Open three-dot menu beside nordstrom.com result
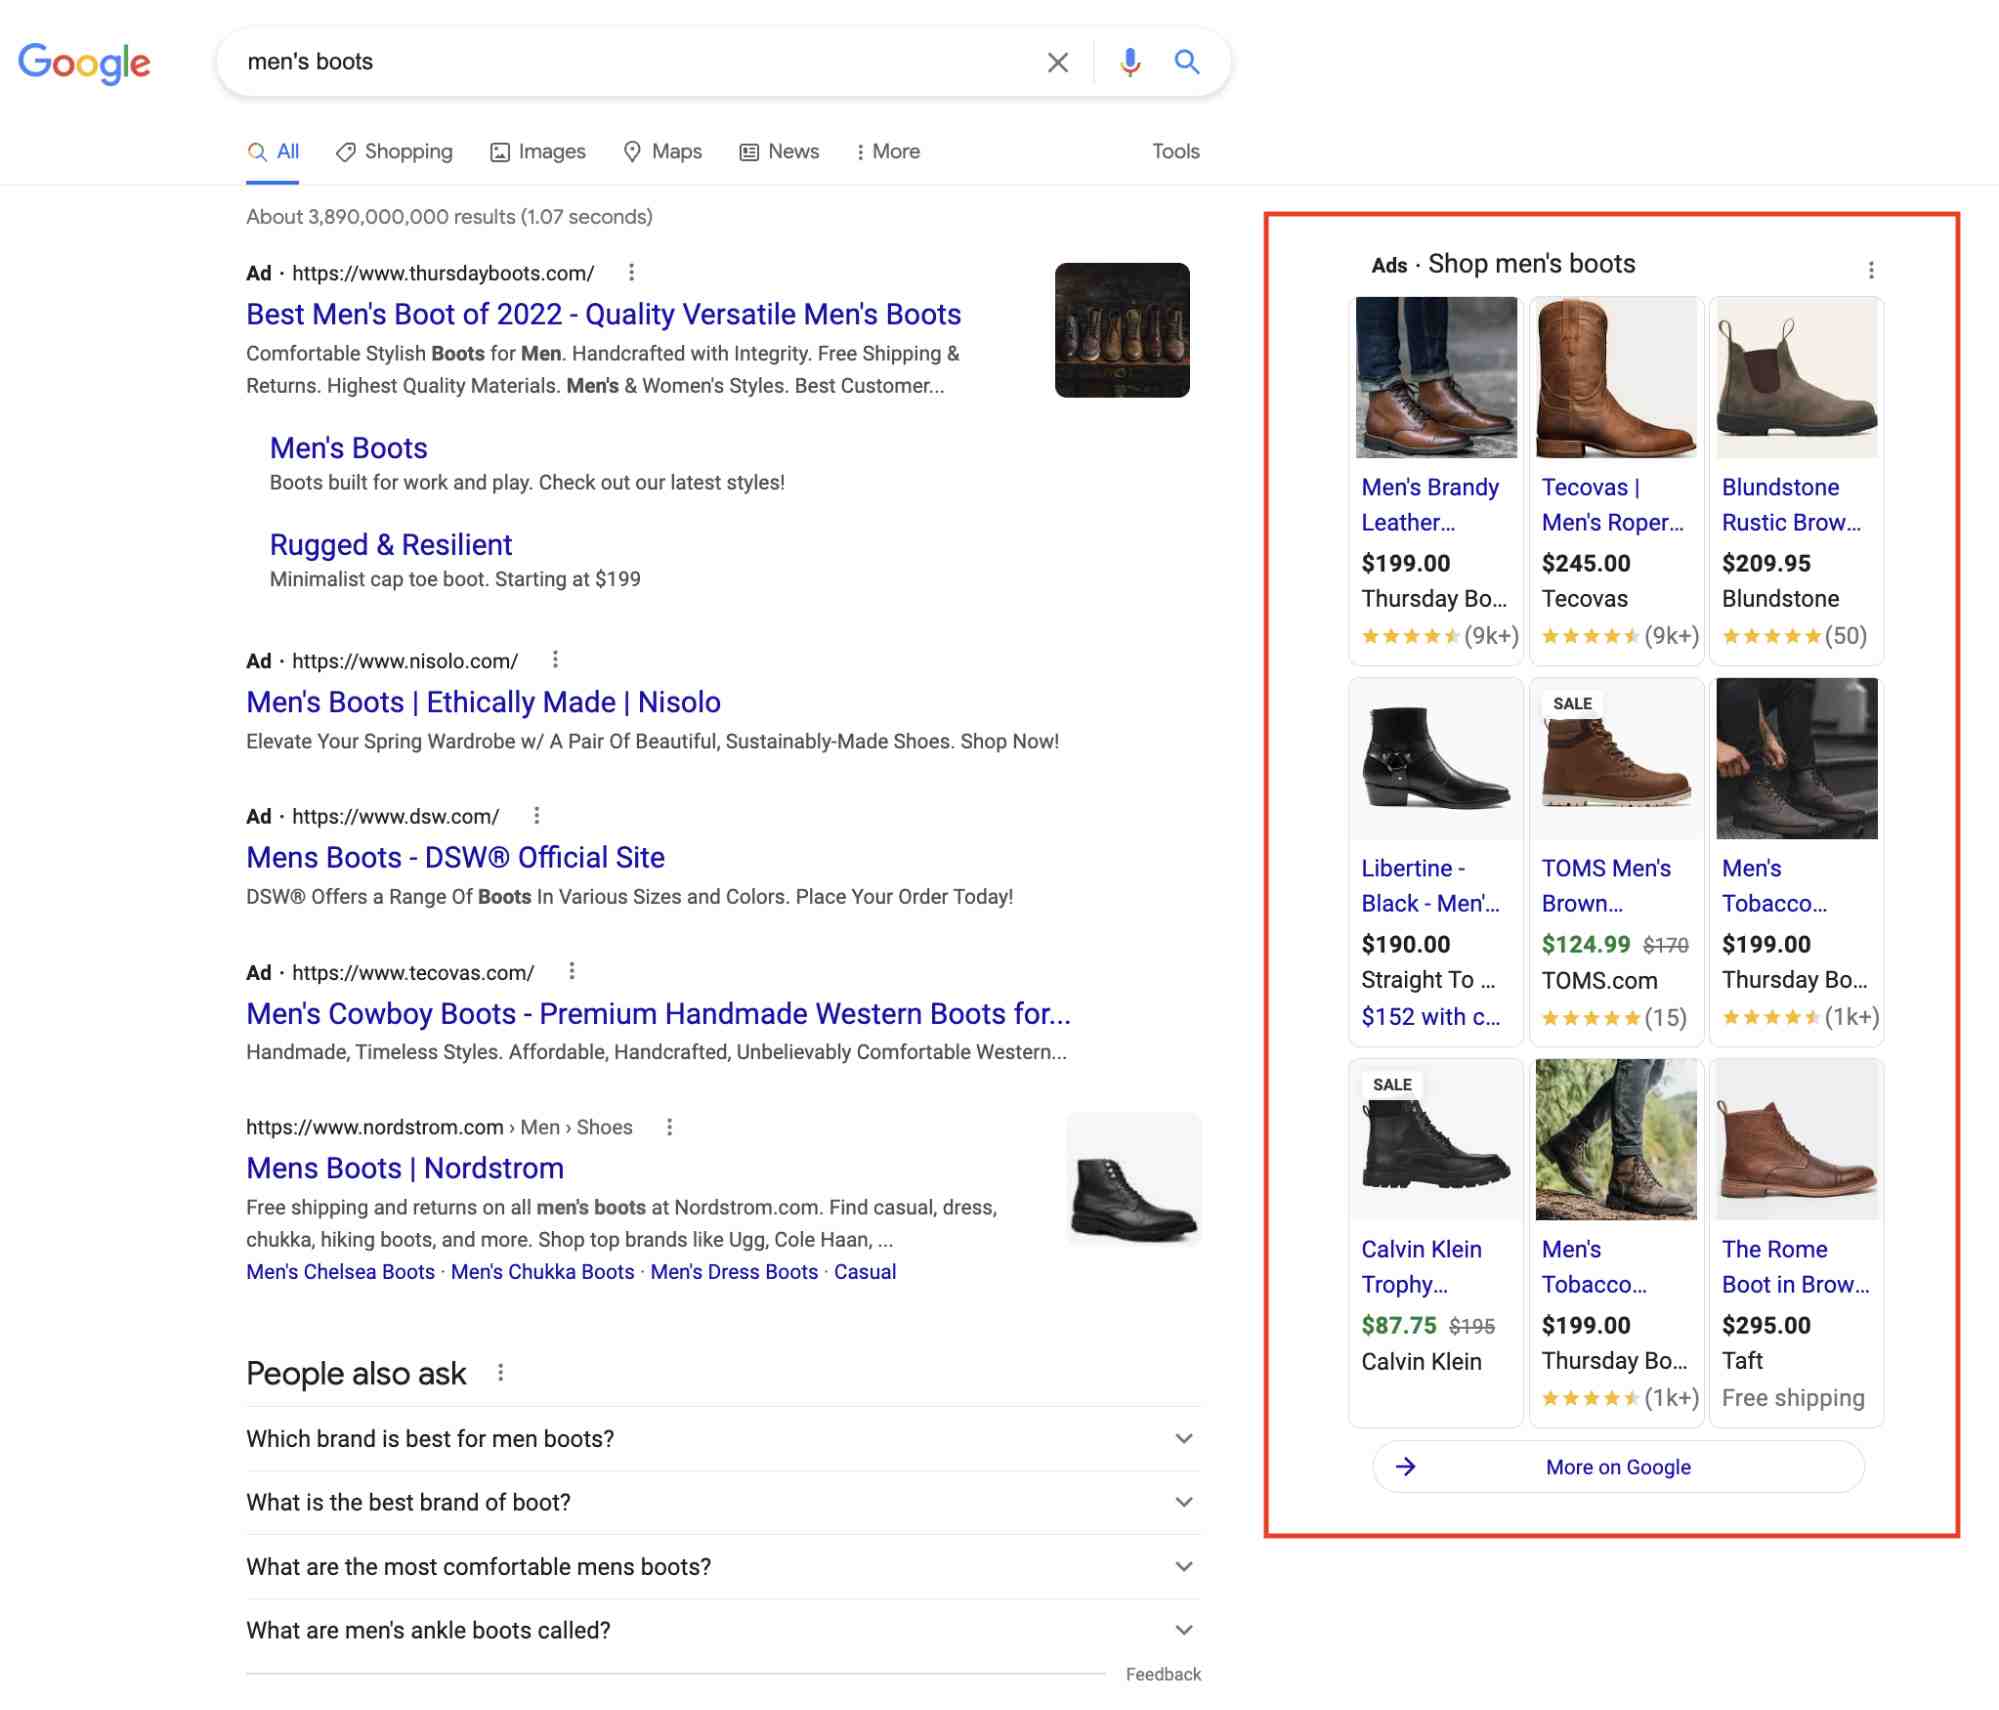The image size is (1999, 1710). click(x=669, y=1126)
